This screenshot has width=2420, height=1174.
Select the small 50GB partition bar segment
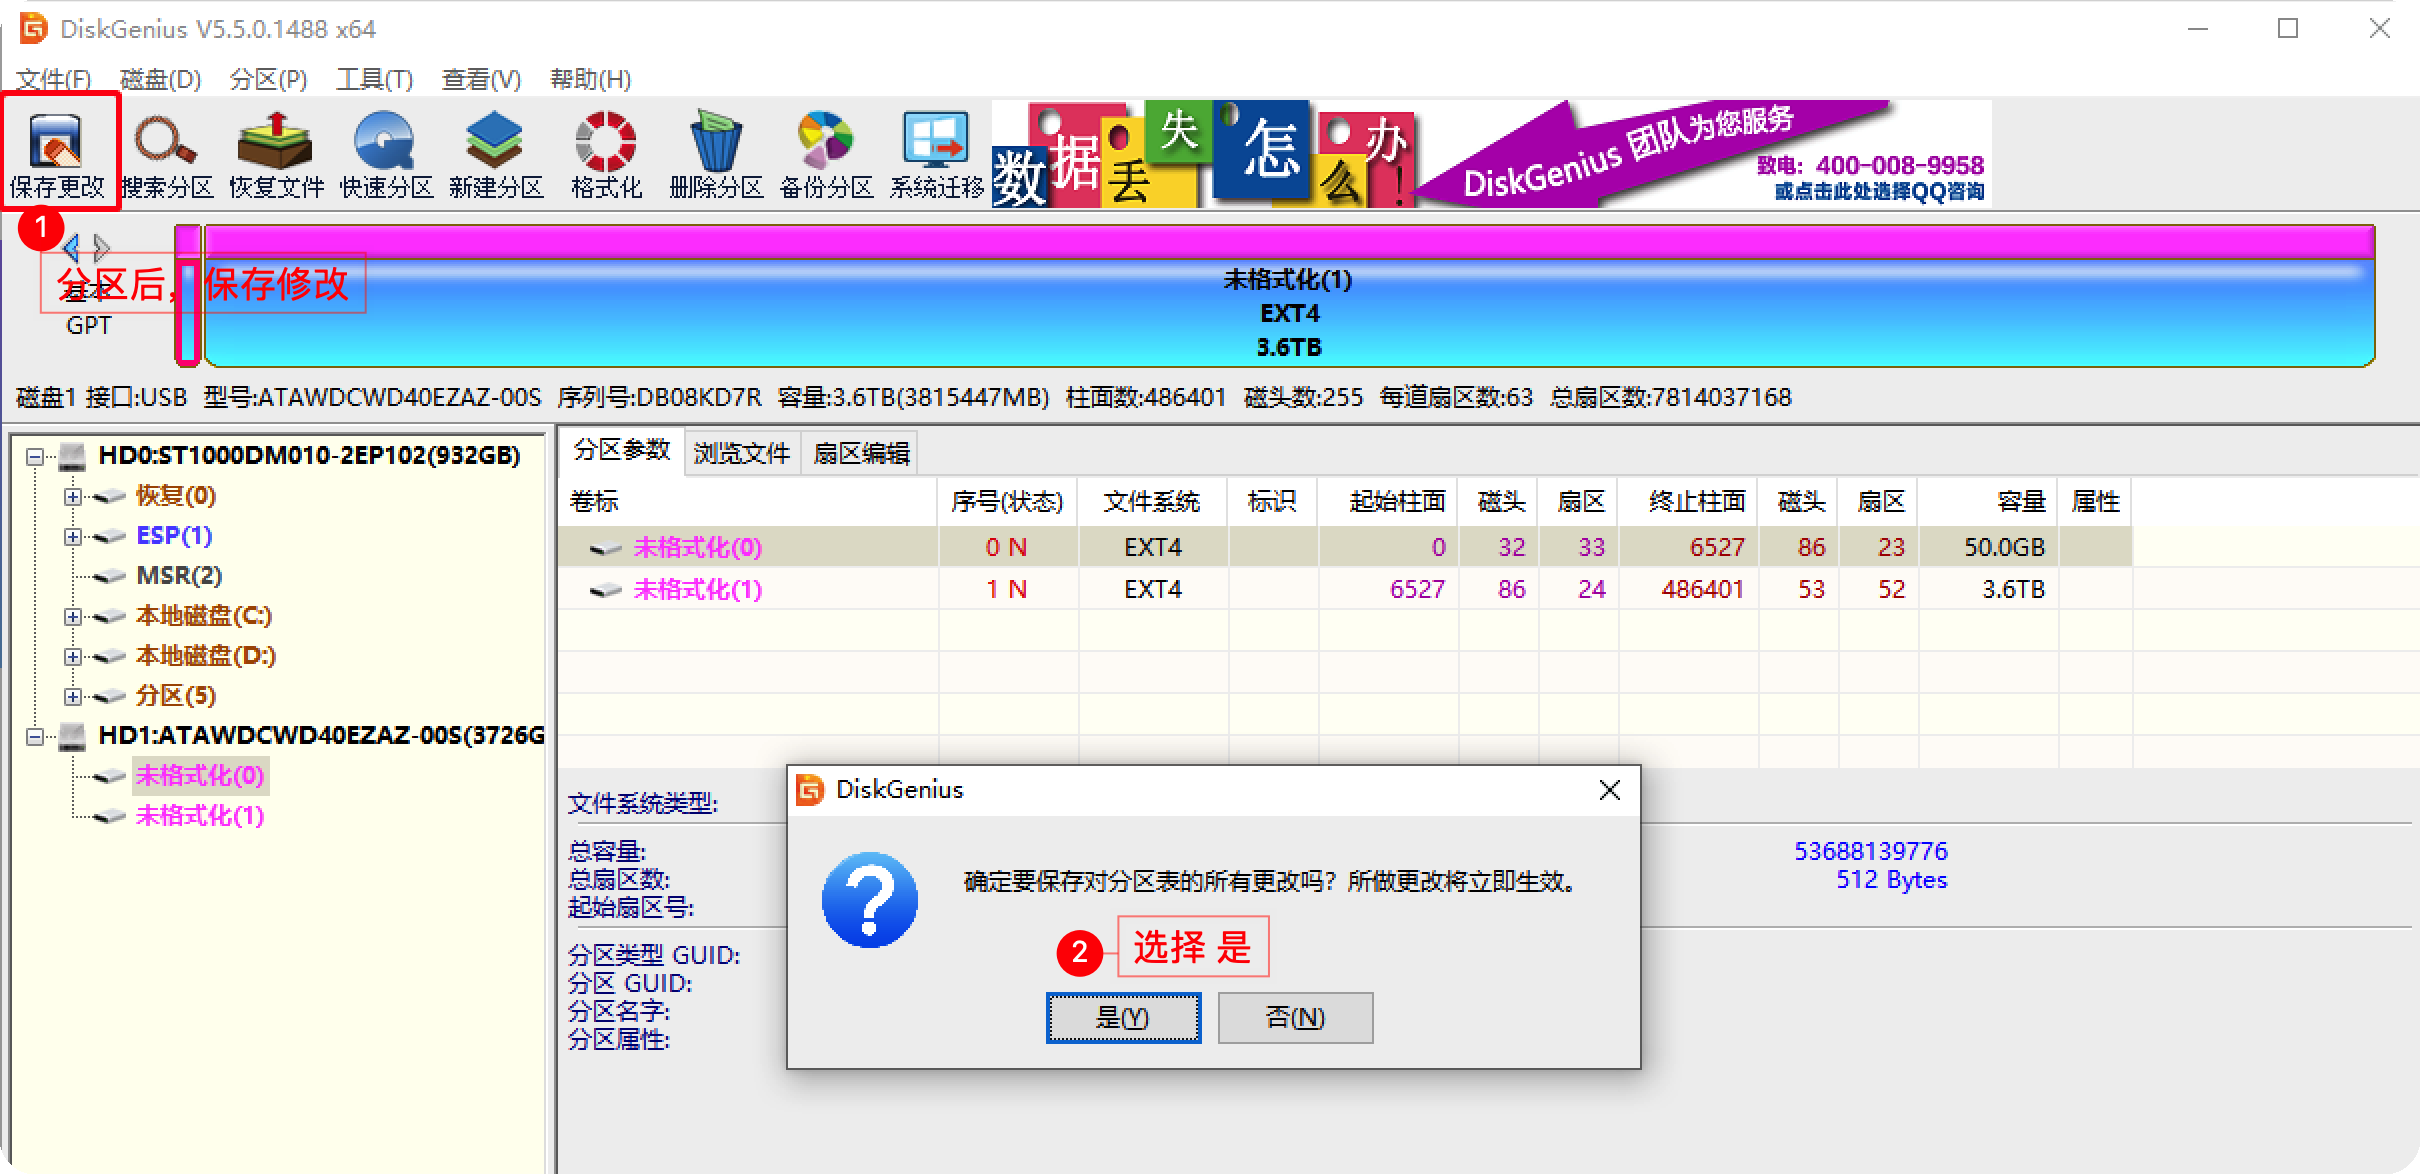187,296
